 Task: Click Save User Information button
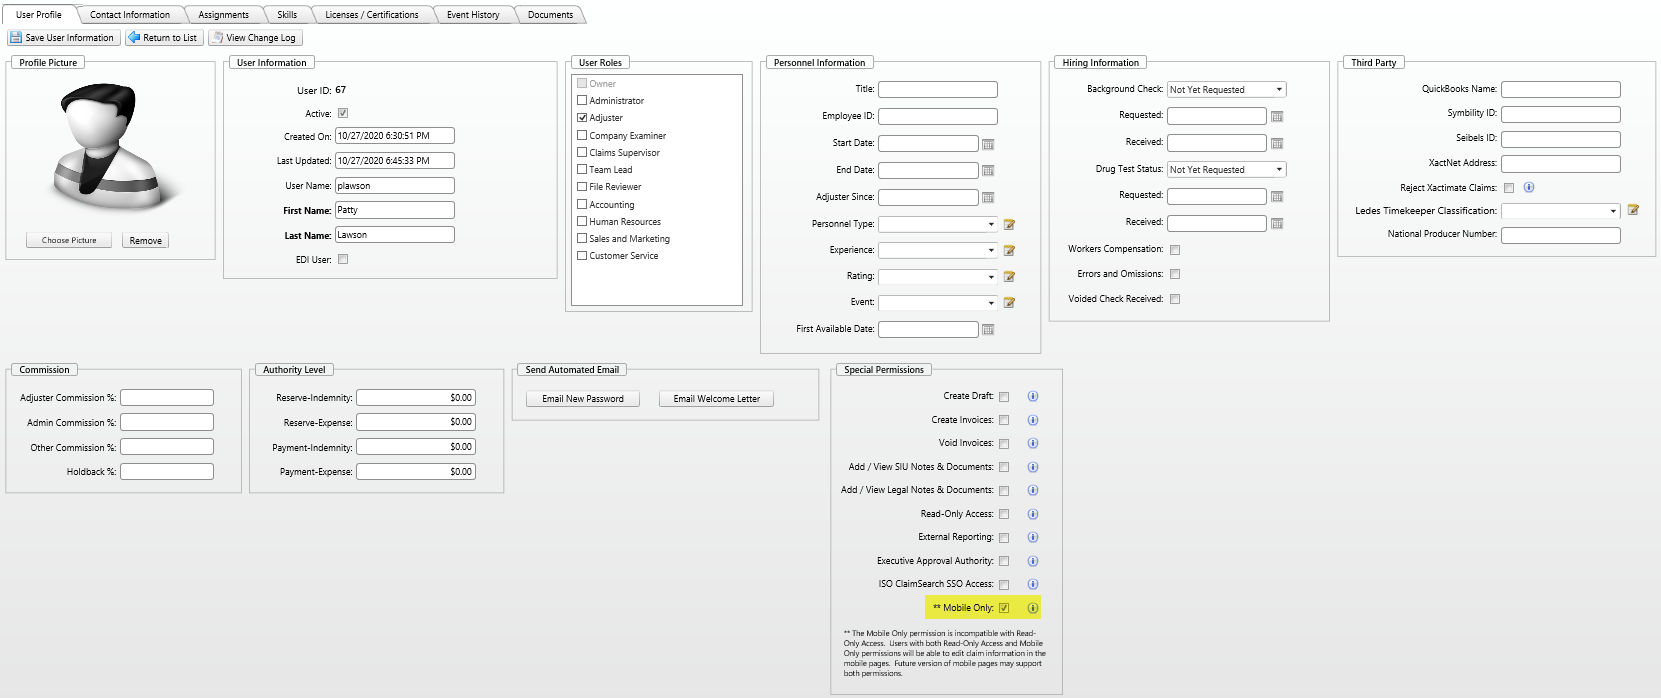click(x=63, y=38)
